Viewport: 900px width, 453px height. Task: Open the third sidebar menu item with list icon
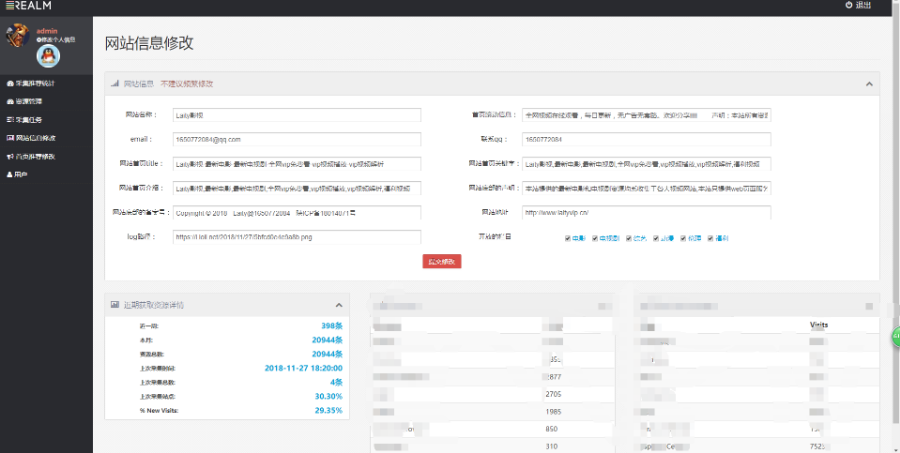point(30,120)
